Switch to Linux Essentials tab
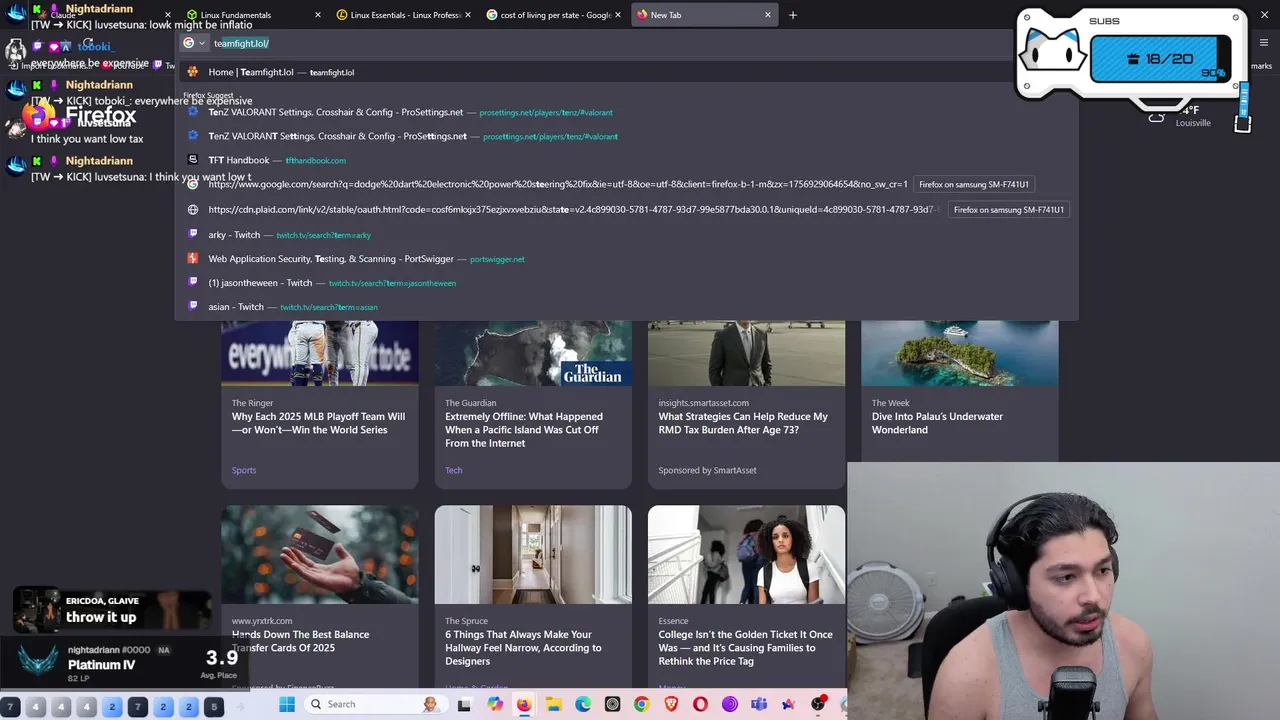The height and width of the screenshot is (720, 1280). (x=404, y=15)
